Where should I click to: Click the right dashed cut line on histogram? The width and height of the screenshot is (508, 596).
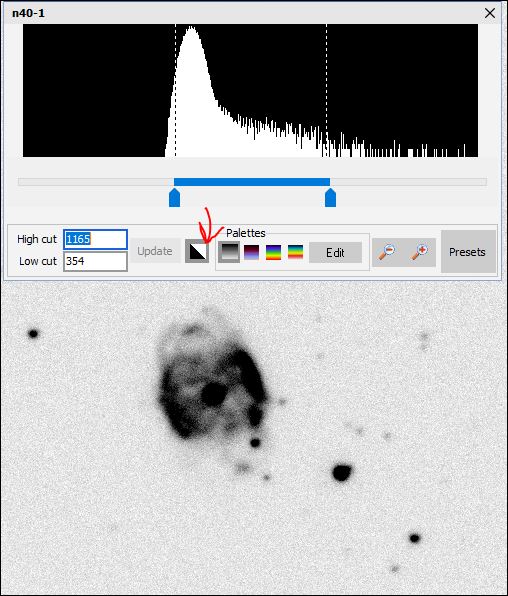point(326,90)
